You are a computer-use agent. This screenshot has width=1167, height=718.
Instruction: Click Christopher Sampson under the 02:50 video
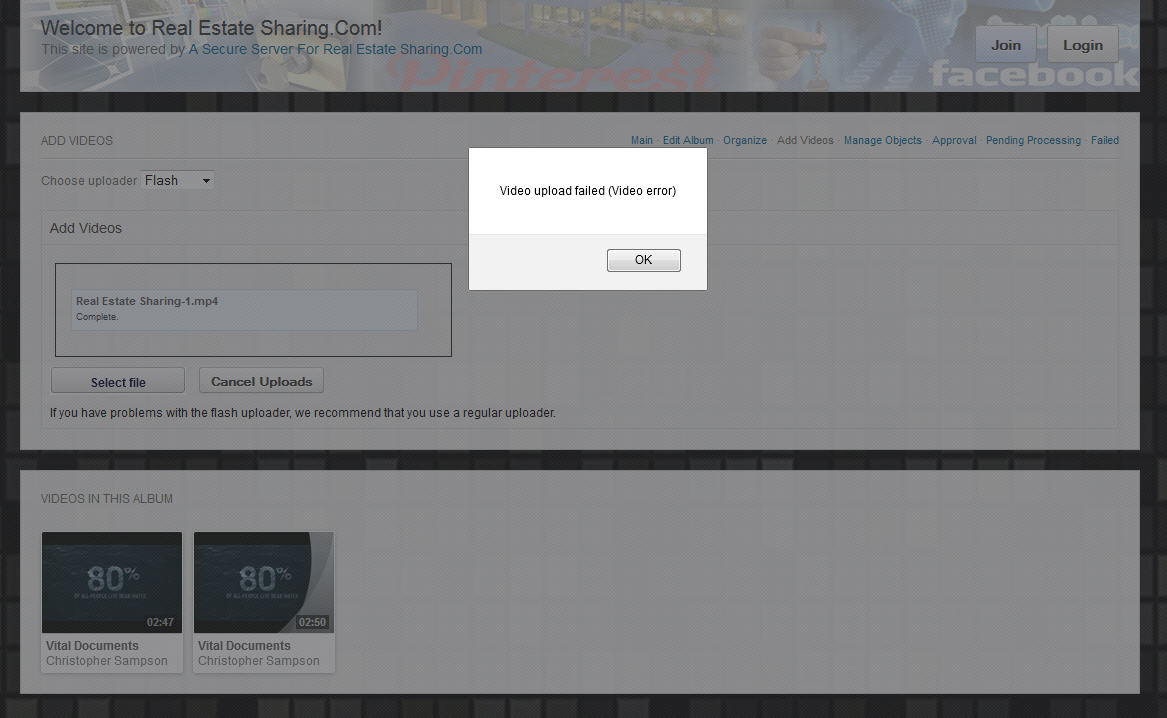[x=258, y=661]
